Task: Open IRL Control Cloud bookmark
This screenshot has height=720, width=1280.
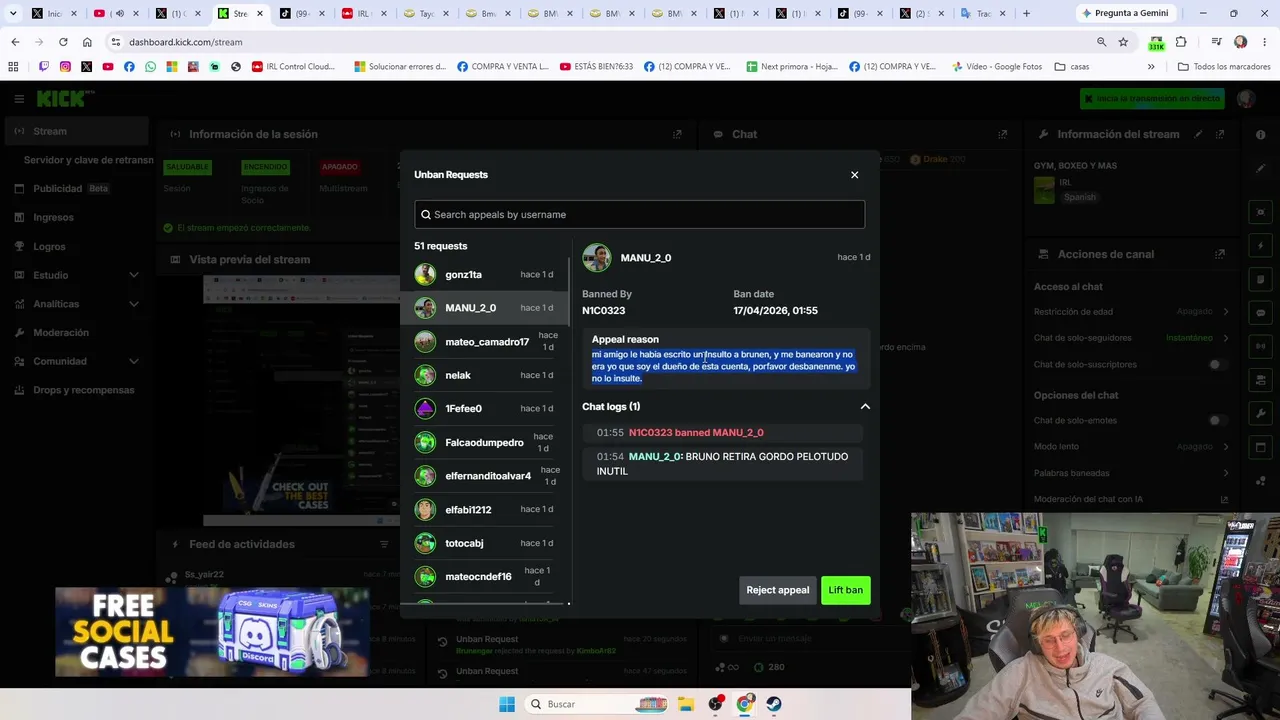Action: pyautogui.click(x=294, y=67)
